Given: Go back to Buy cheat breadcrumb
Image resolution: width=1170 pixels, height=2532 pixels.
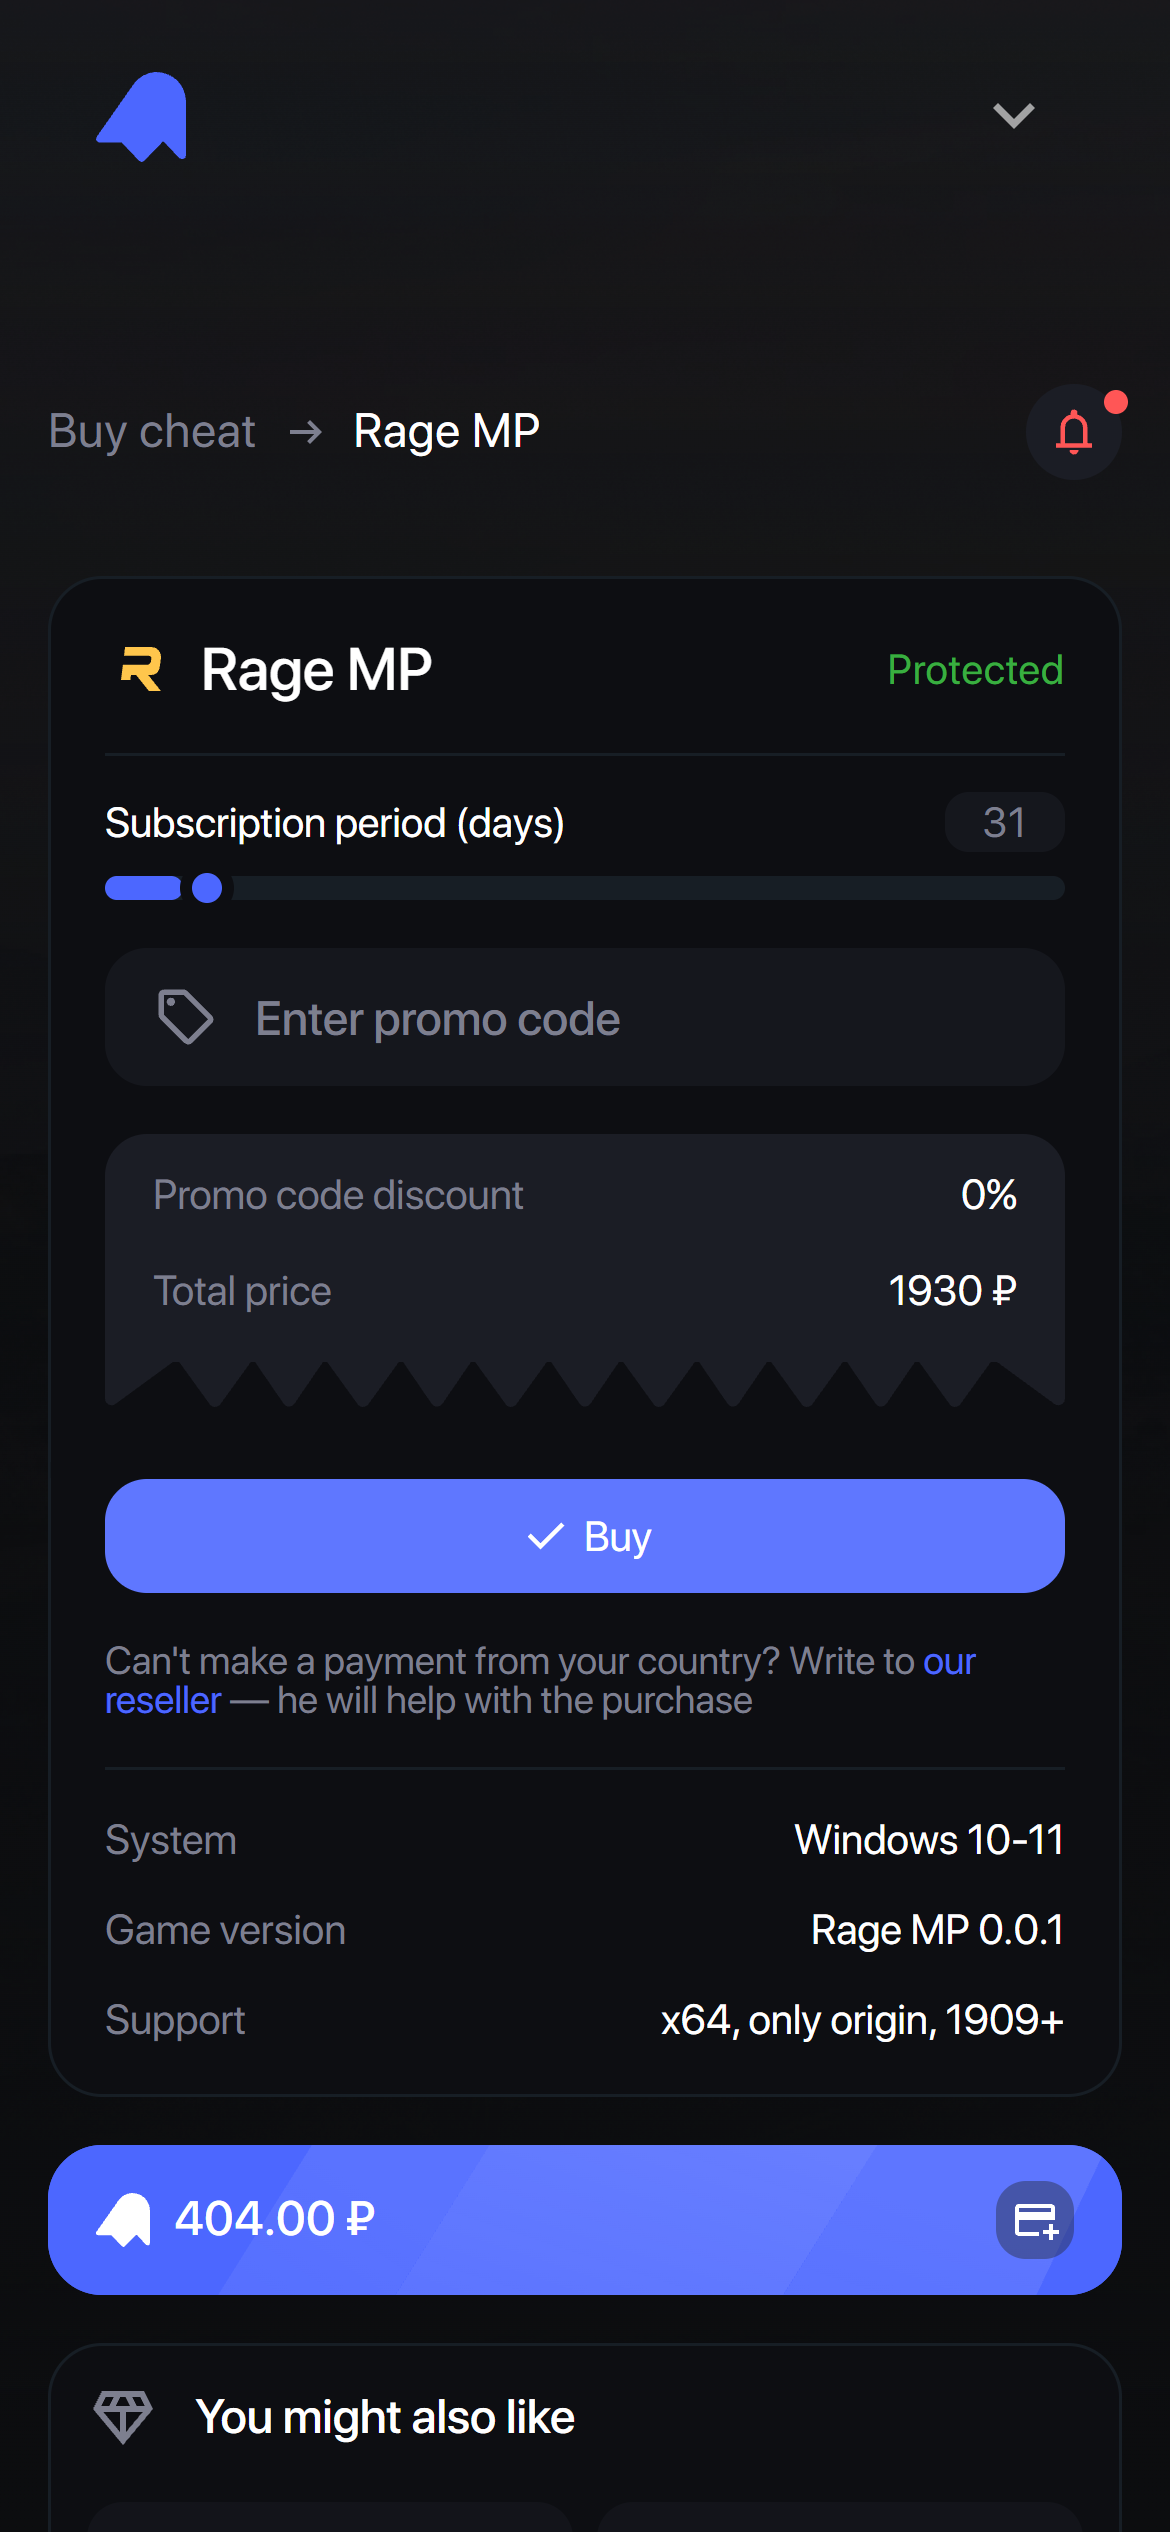Looking at the screenshot, I should click(x=152, y=432).
